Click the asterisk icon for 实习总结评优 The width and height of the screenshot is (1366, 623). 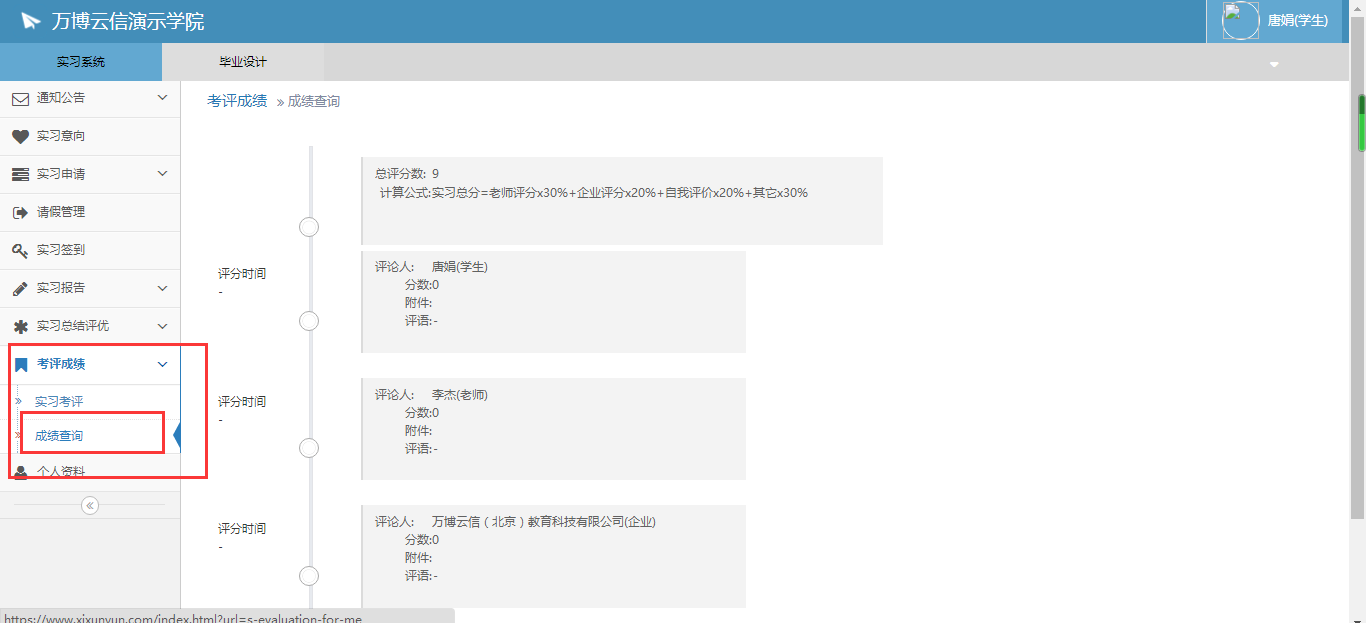(x=20, y=326)
